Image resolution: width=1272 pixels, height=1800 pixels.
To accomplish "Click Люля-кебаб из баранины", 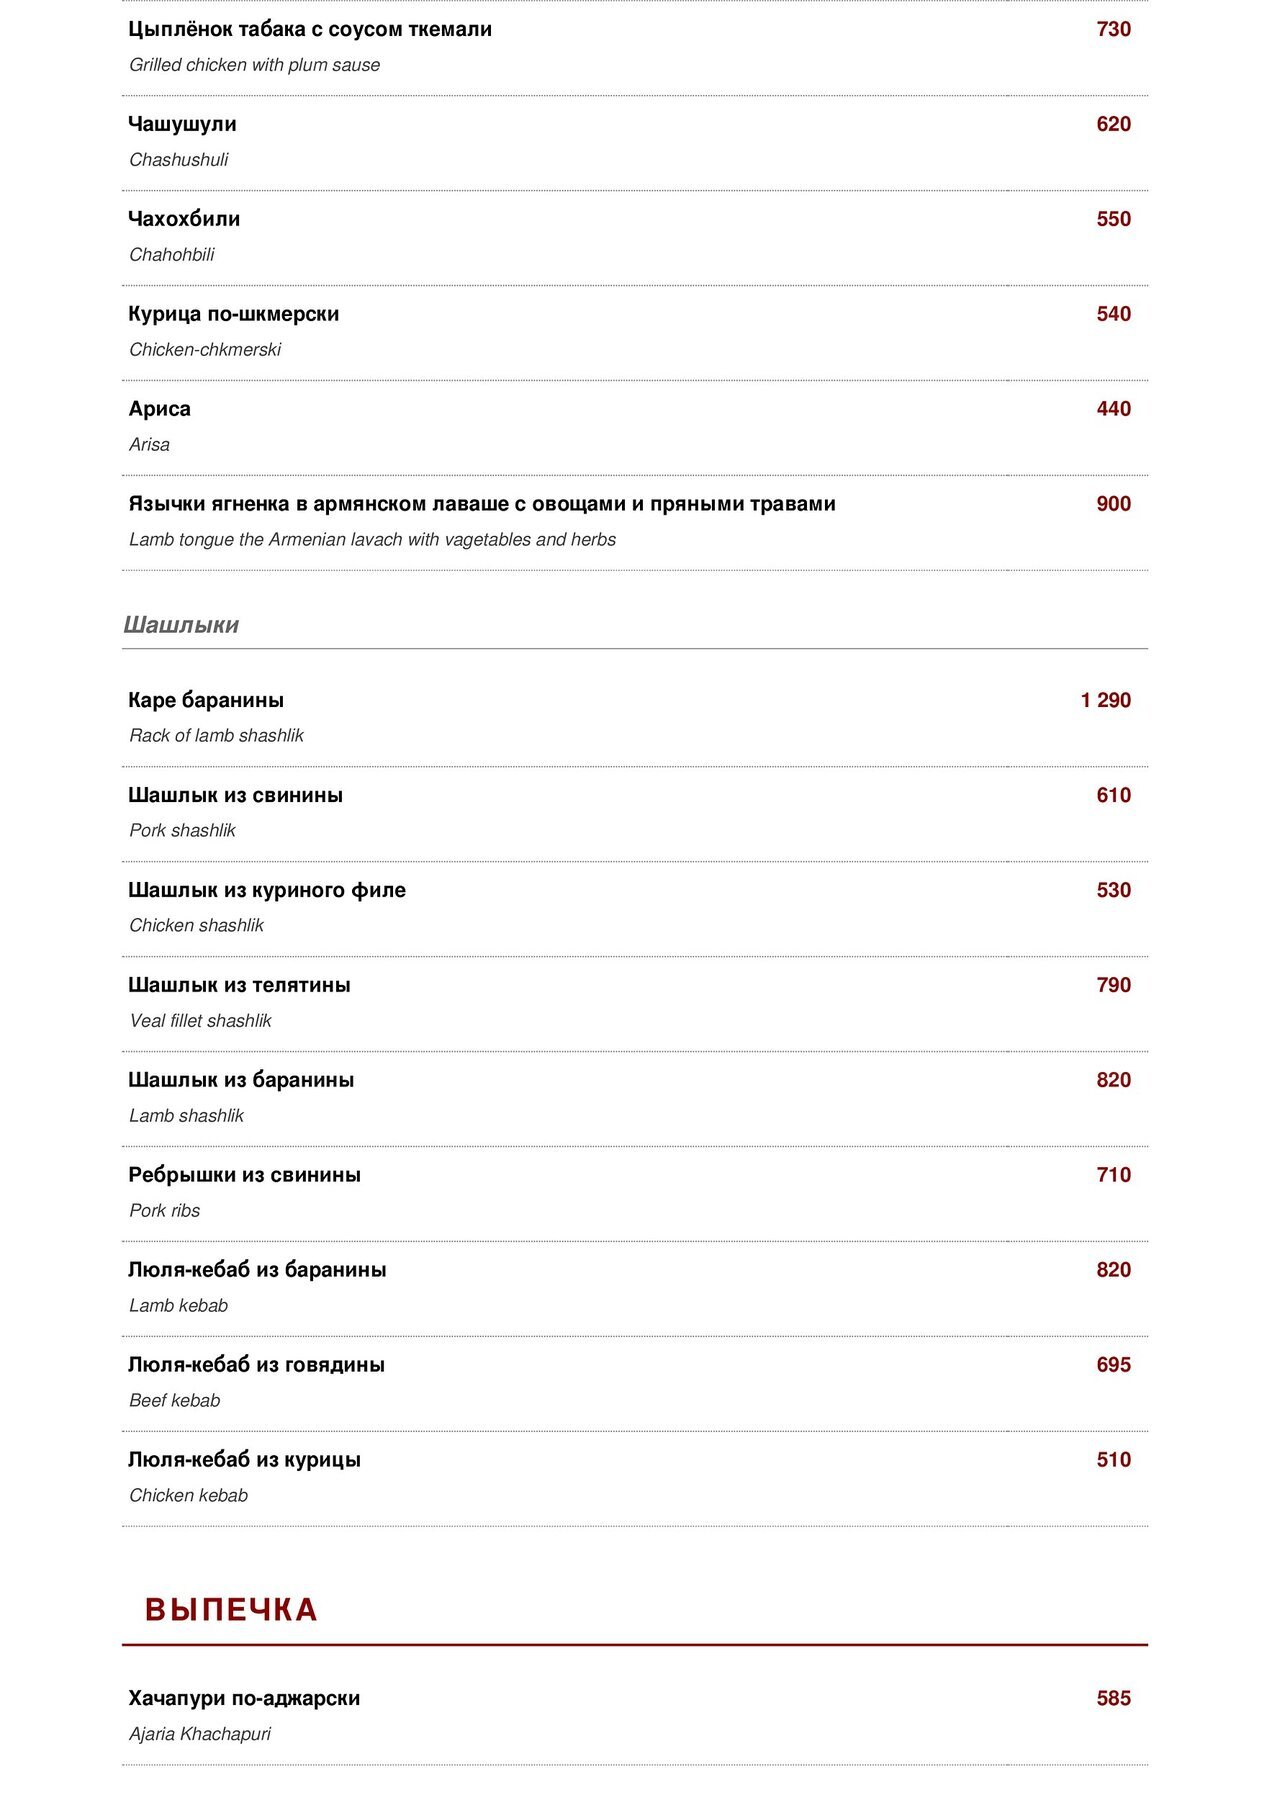I will (257, 1270).
